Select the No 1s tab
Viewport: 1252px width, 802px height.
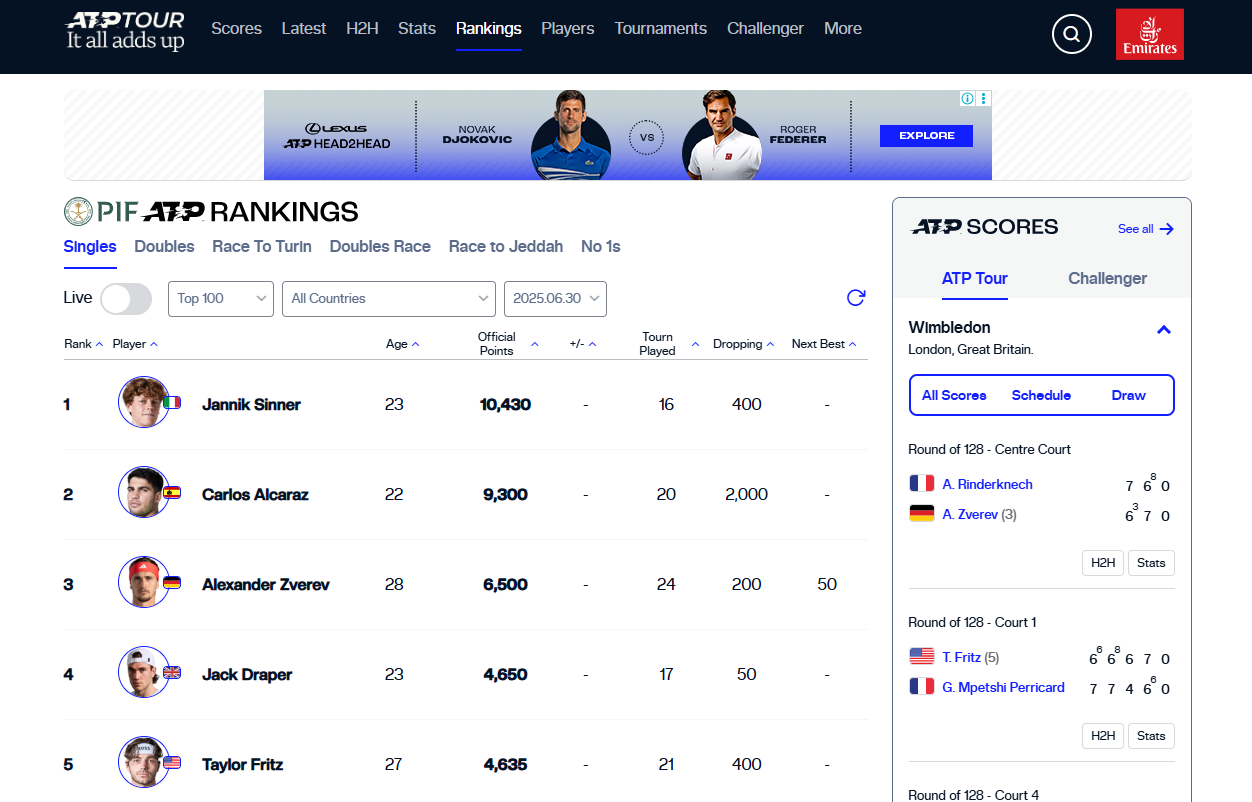(601, 246)
